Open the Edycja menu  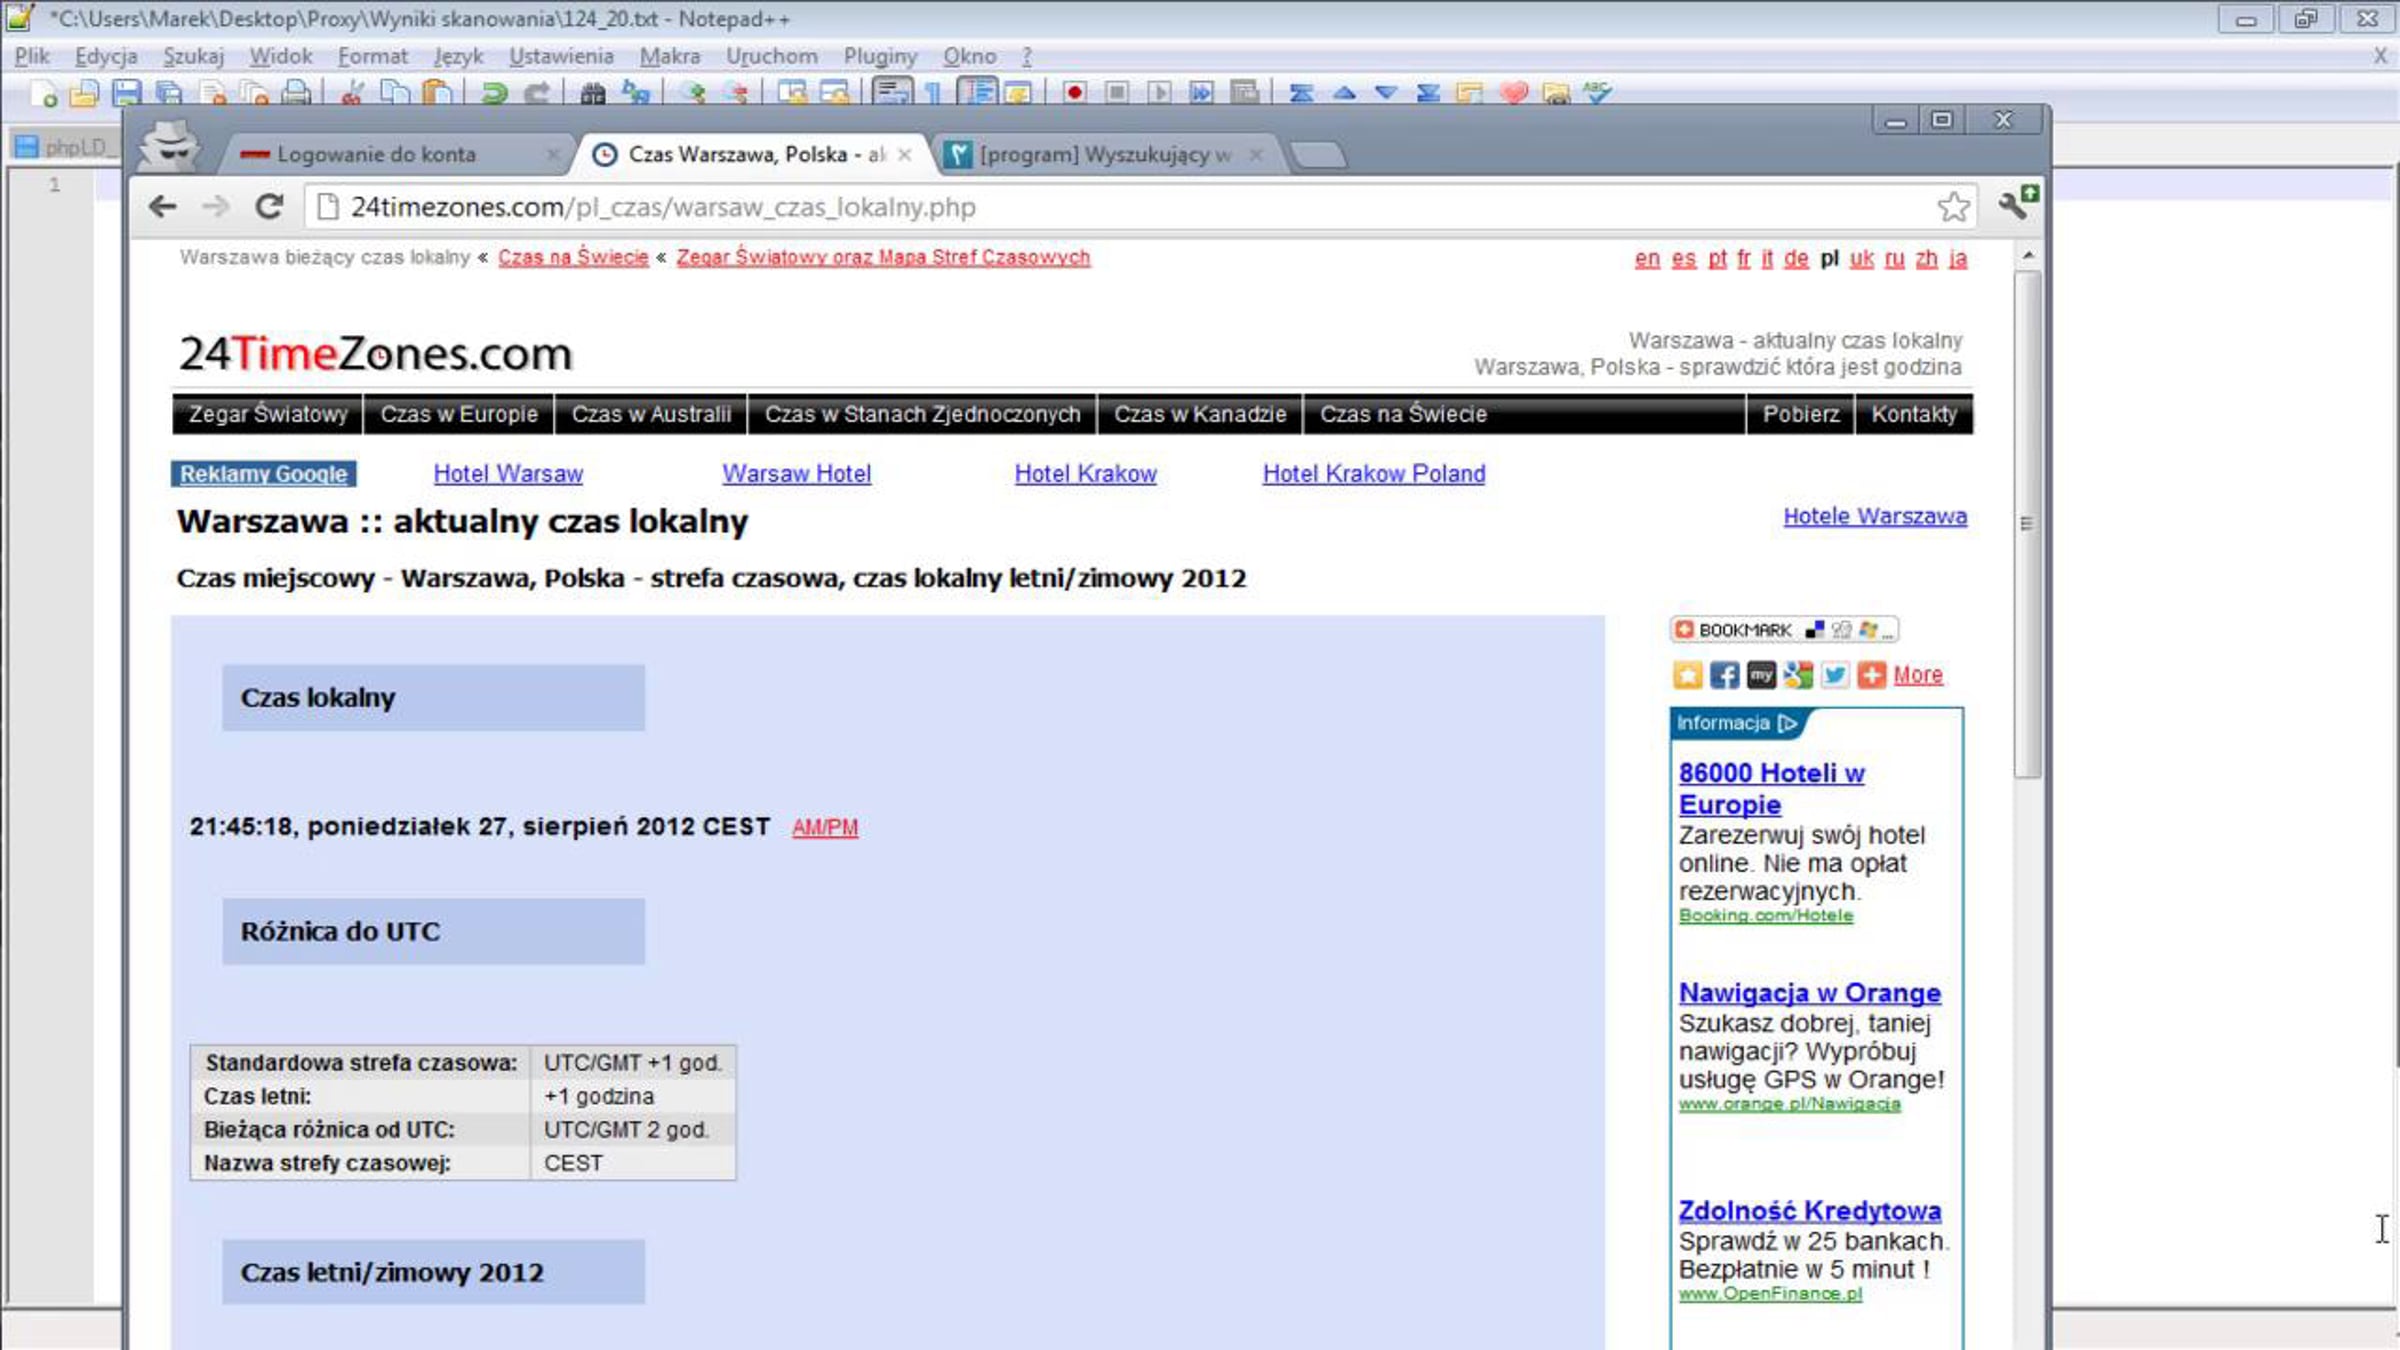[x=106, y=56]
